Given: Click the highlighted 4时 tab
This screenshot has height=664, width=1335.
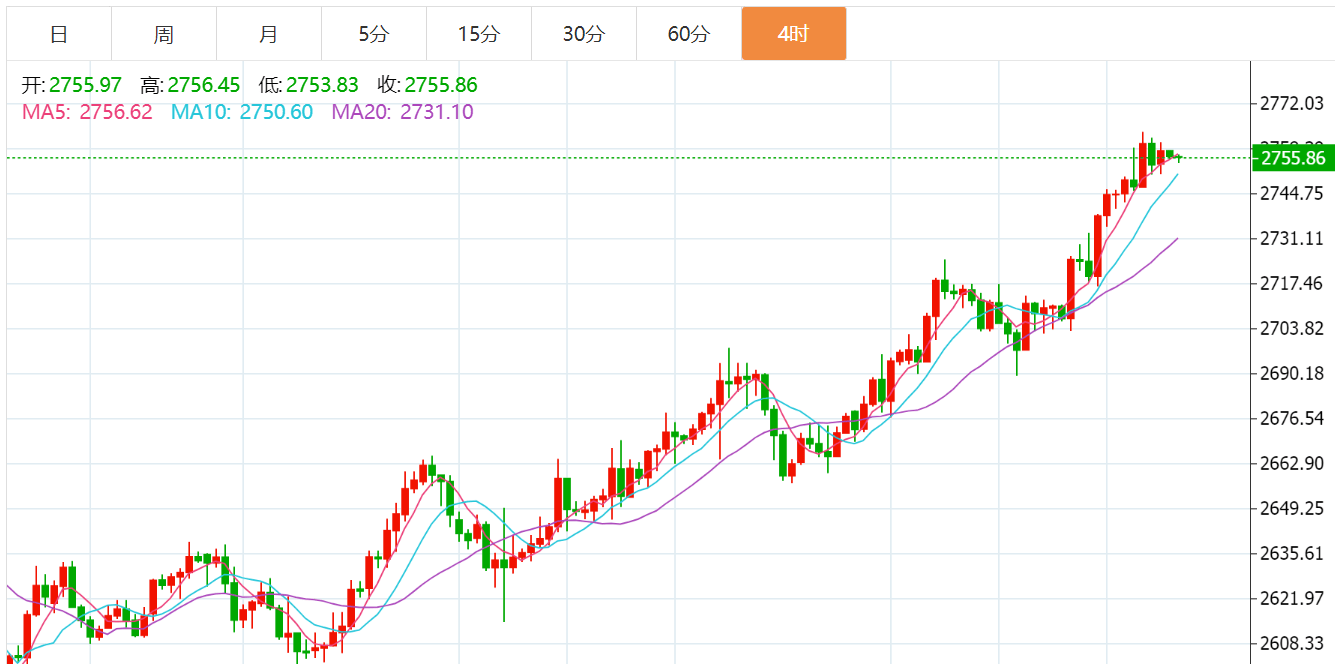Looking at the screenshot, I should (794, 34).
